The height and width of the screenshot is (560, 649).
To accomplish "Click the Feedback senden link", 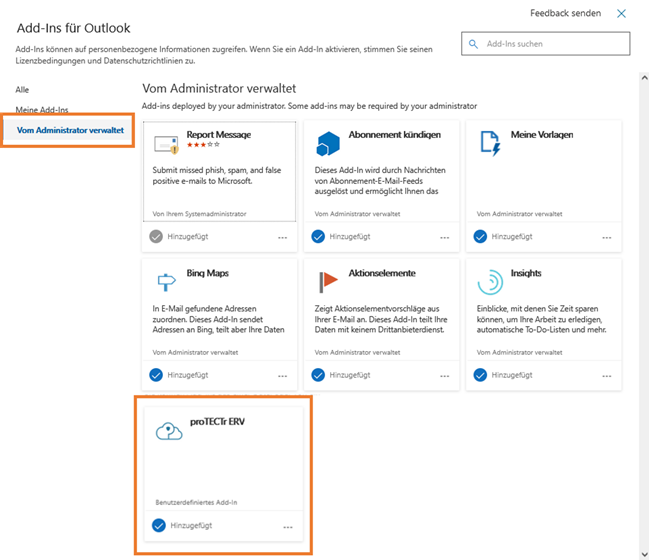I will (x=563, y=14).
